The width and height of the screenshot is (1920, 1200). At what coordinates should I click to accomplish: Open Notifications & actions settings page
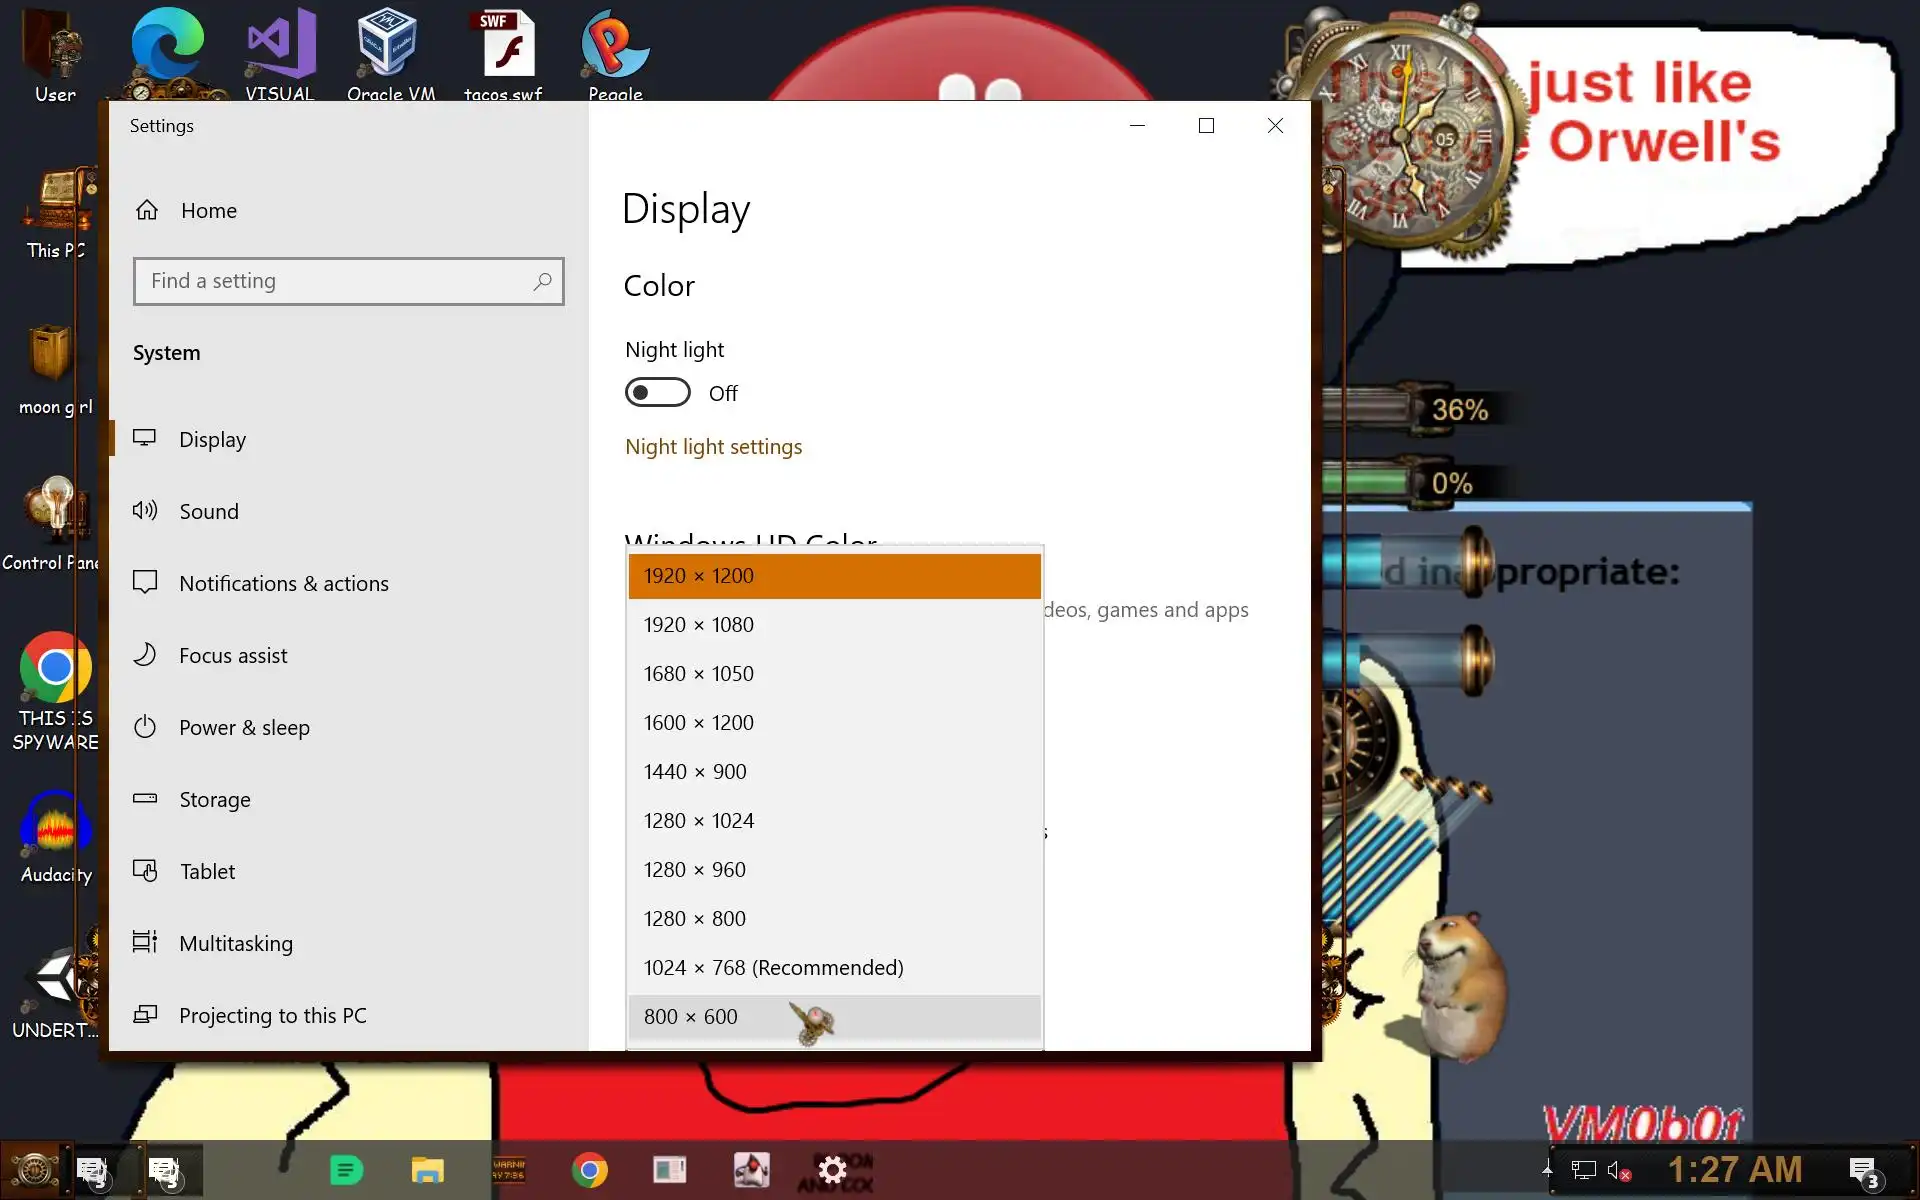(283, 583)
